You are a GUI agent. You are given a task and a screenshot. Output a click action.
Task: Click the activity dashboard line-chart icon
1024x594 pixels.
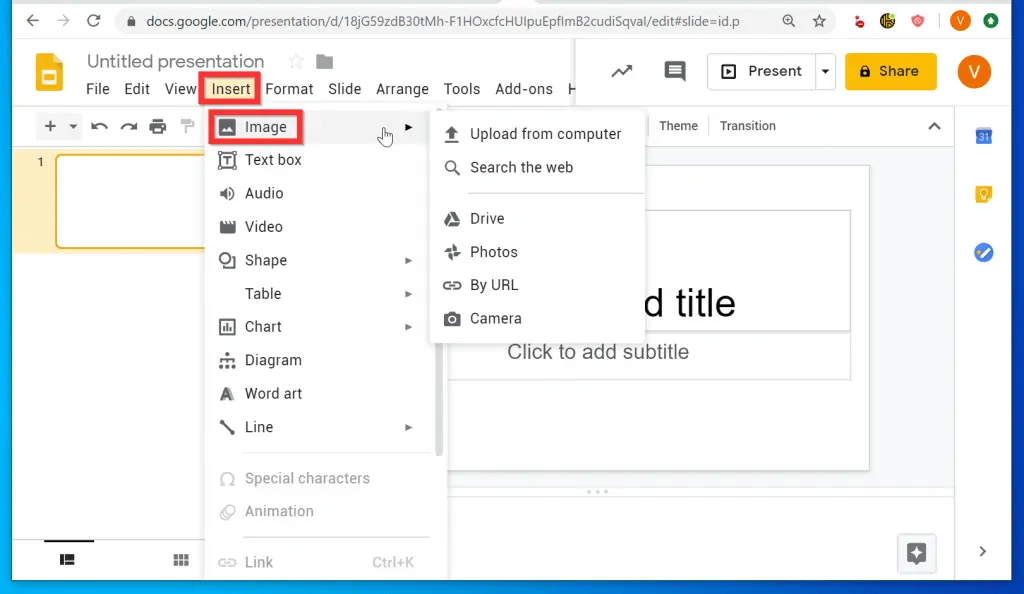[622, 71]
